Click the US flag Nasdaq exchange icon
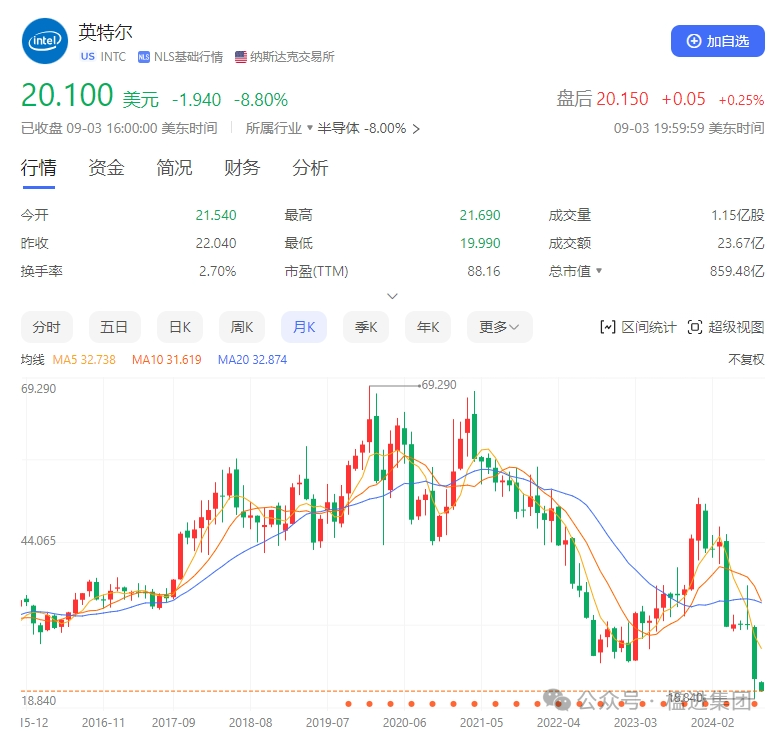 tap(241, 57)
